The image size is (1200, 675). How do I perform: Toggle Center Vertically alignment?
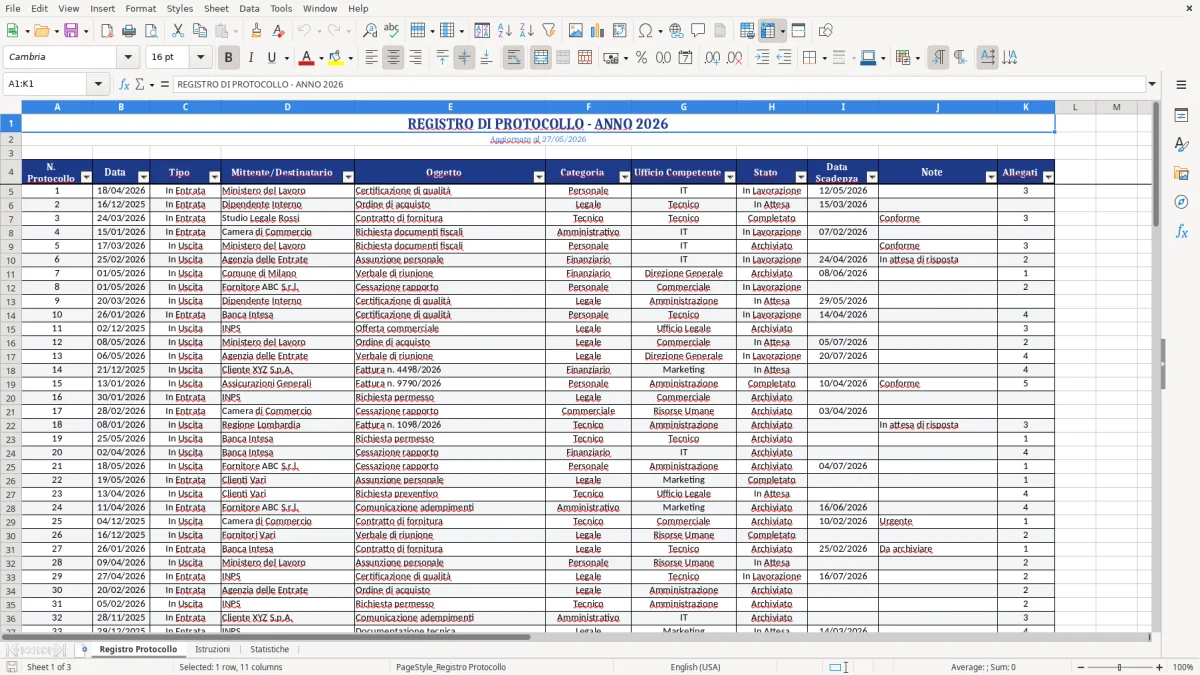[464, 58]
